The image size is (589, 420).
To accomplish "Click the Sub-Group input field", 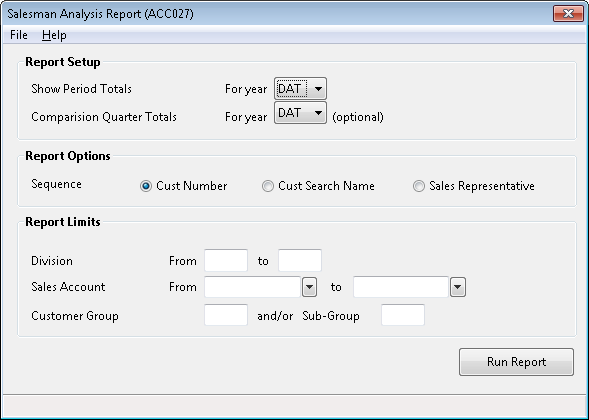I will (x=403, y=315).
